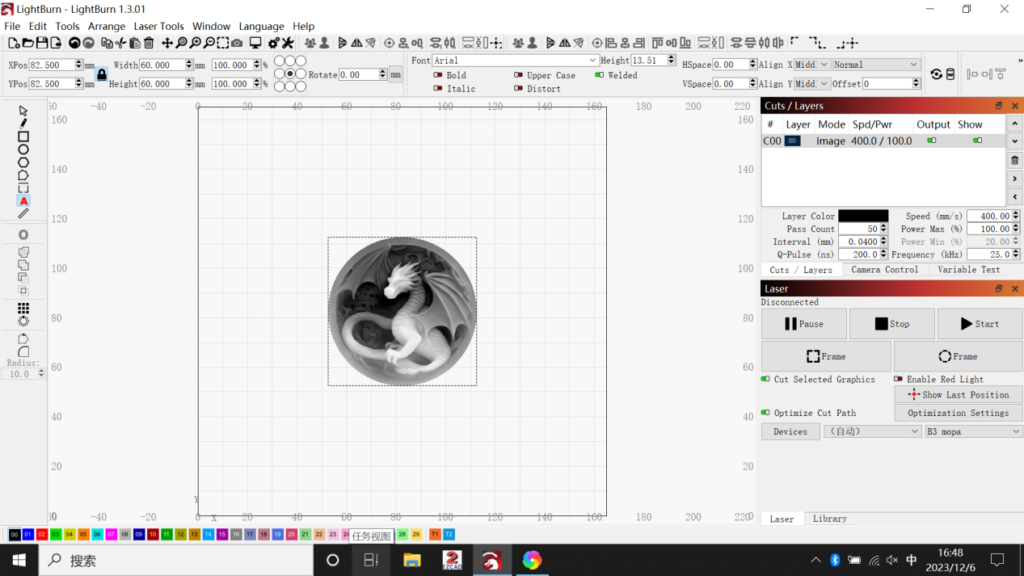
Task: Click the Save file icon
Action: [43, 43]
